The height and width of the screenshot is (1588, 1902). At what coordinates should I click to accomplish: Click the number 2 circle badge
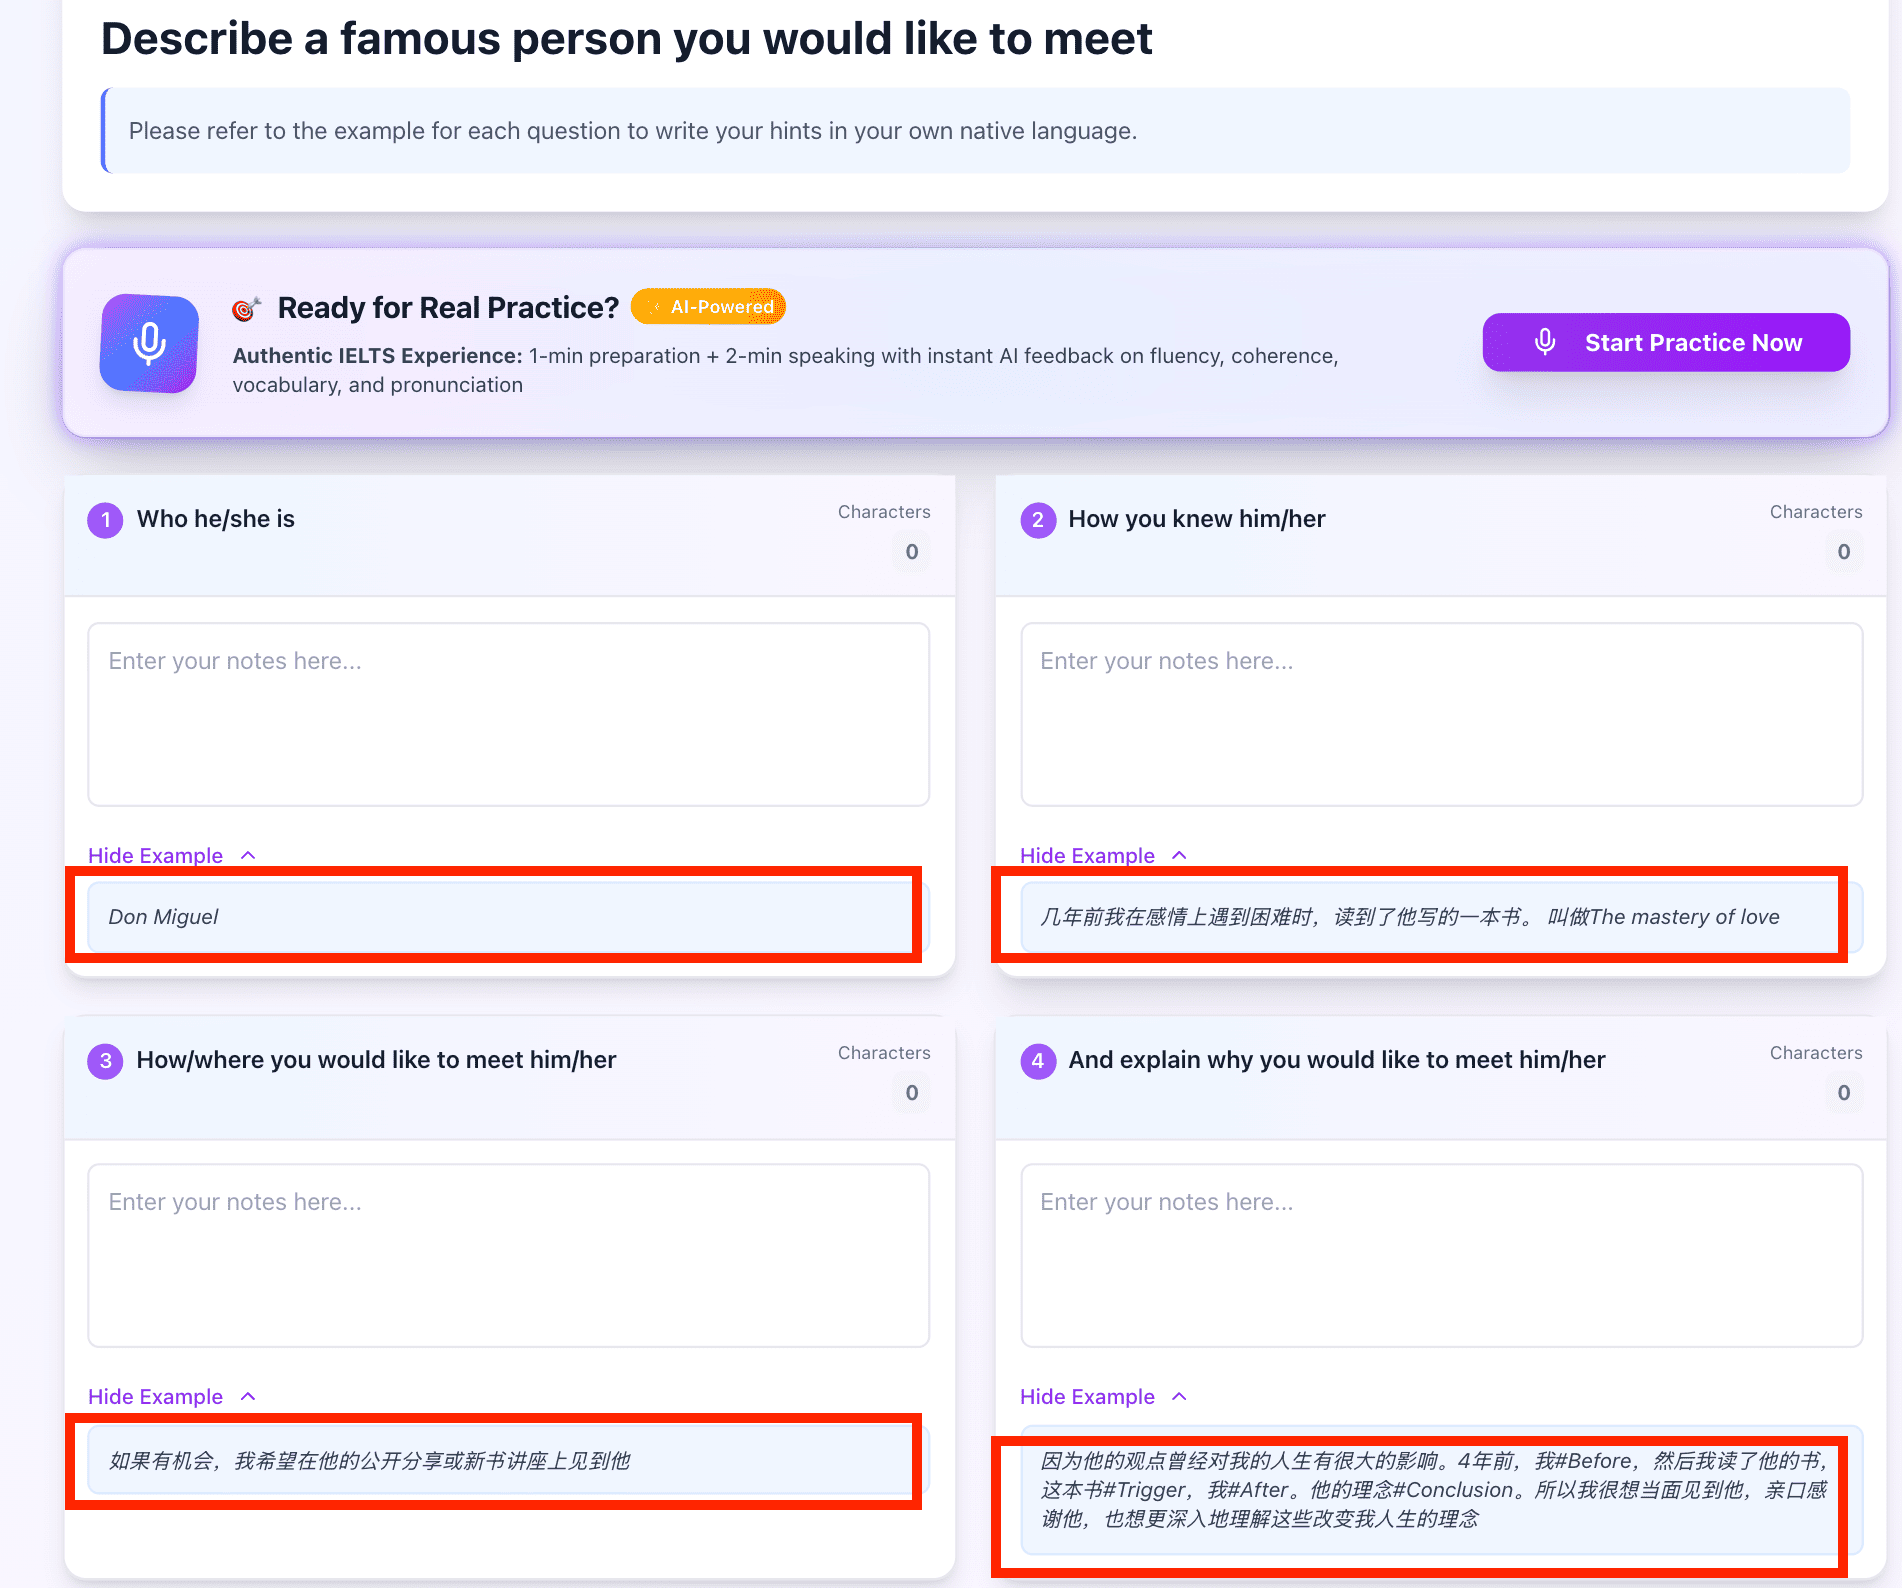1038,520
